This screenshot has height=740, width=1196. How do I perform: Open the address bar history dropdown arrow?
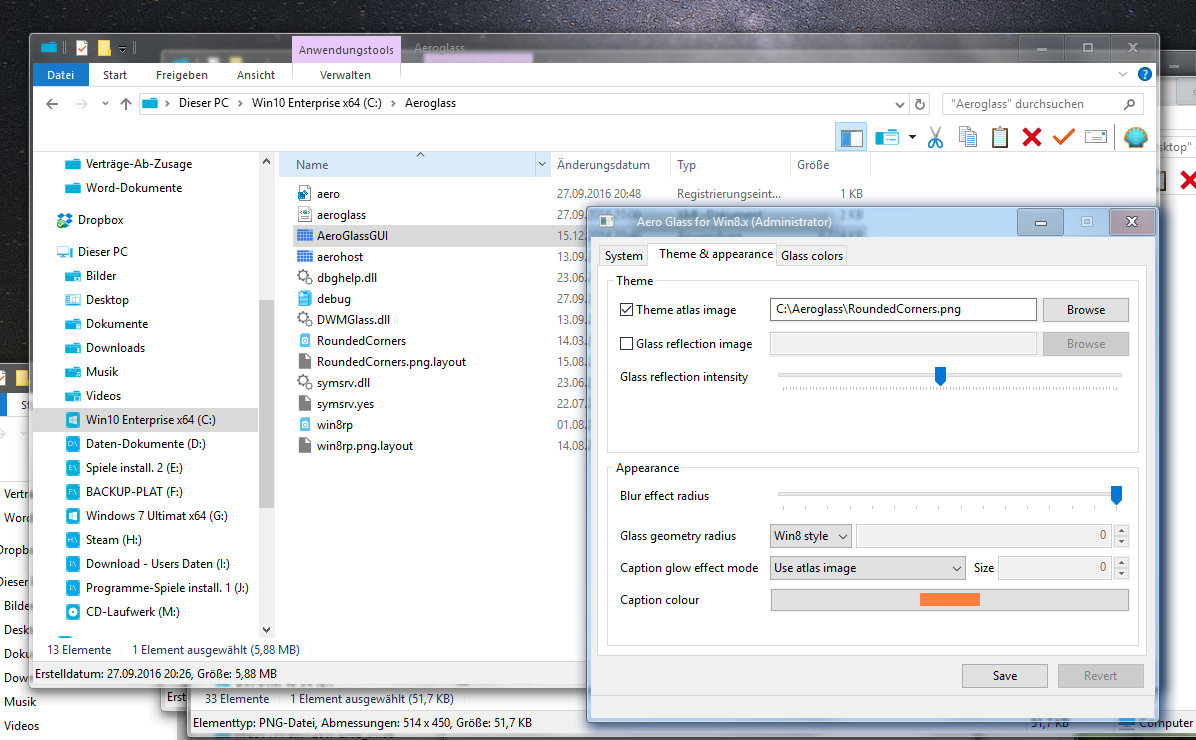(x=899, y=103)
